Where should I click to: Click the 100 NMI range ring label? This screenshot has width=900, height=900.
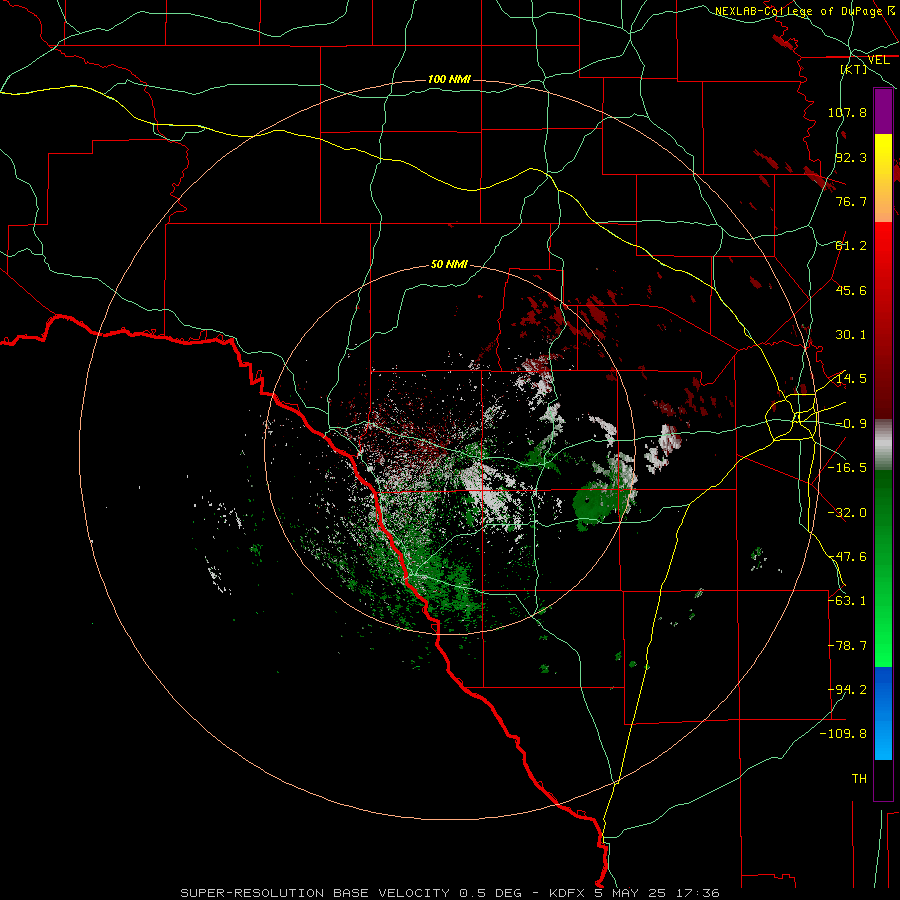(449, 79)
